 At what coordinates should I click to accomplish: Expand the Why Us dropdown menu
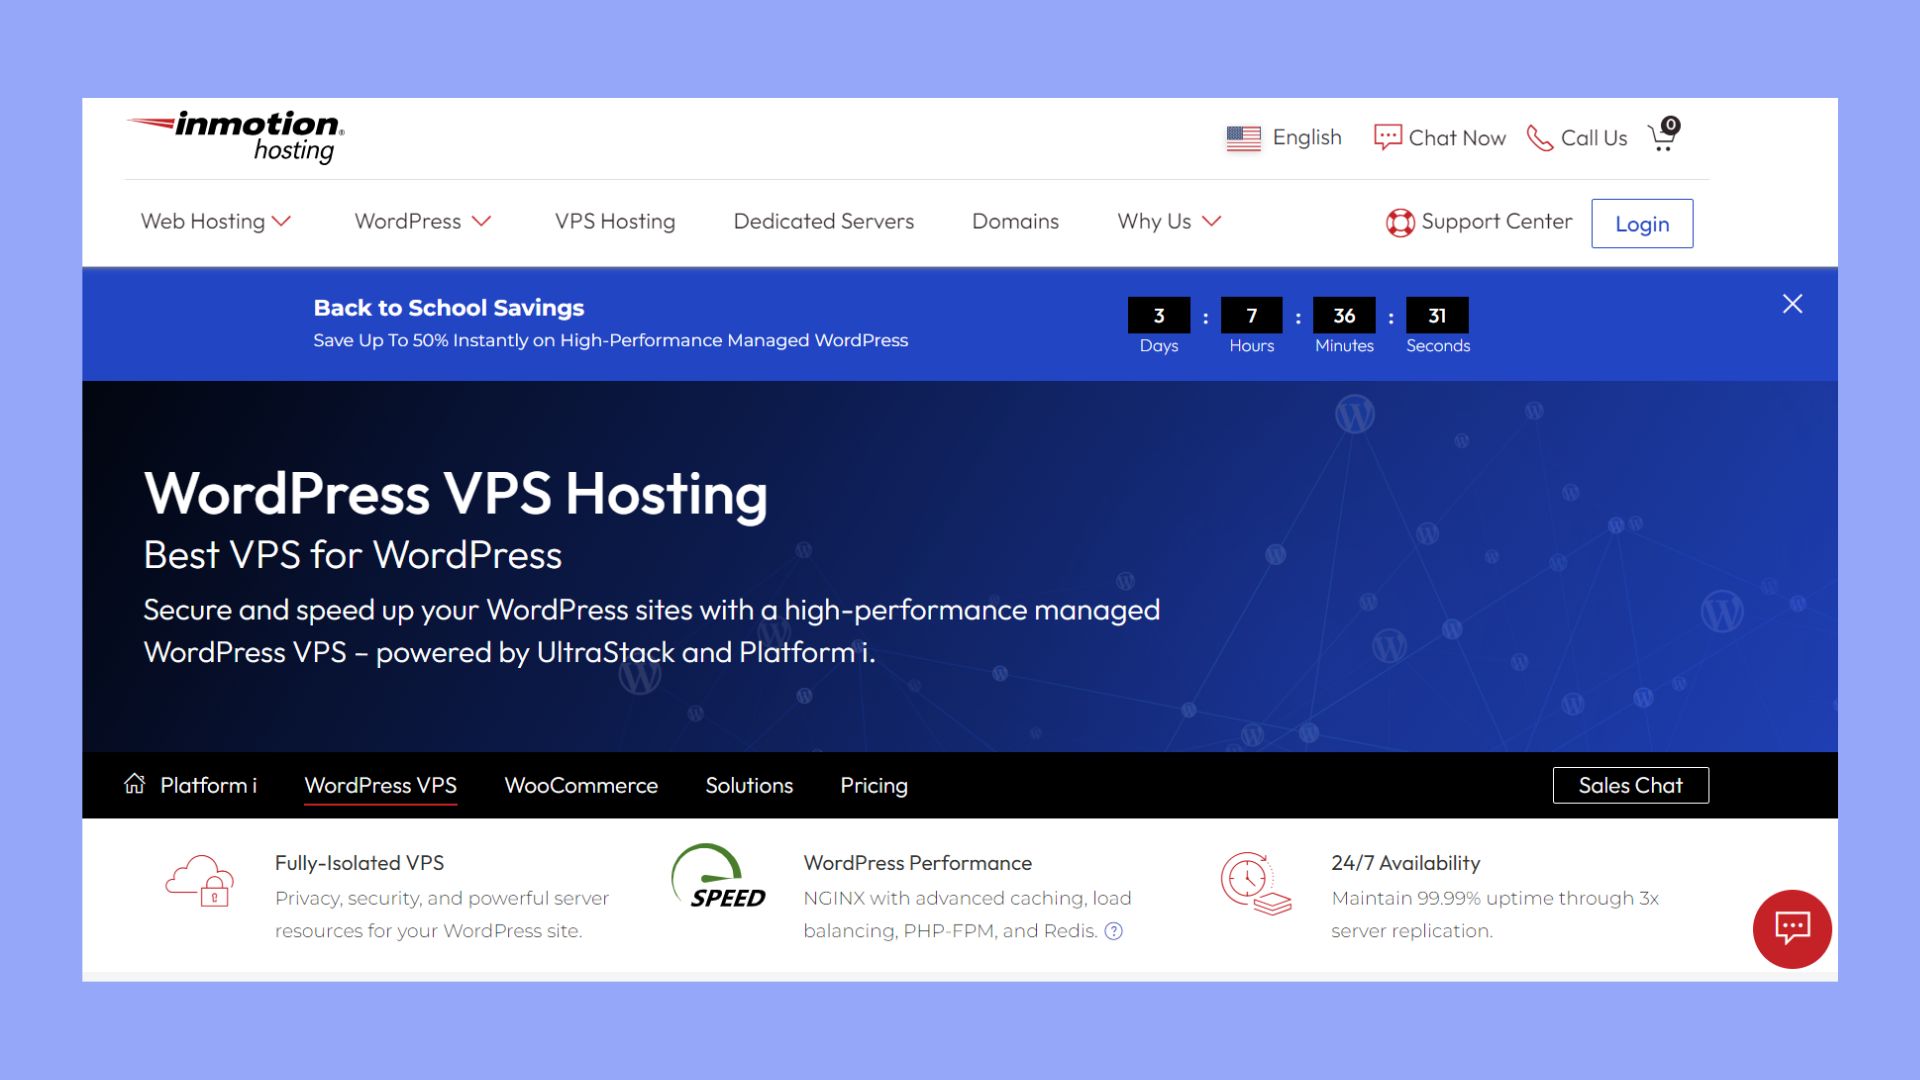tap(1168, 220)
